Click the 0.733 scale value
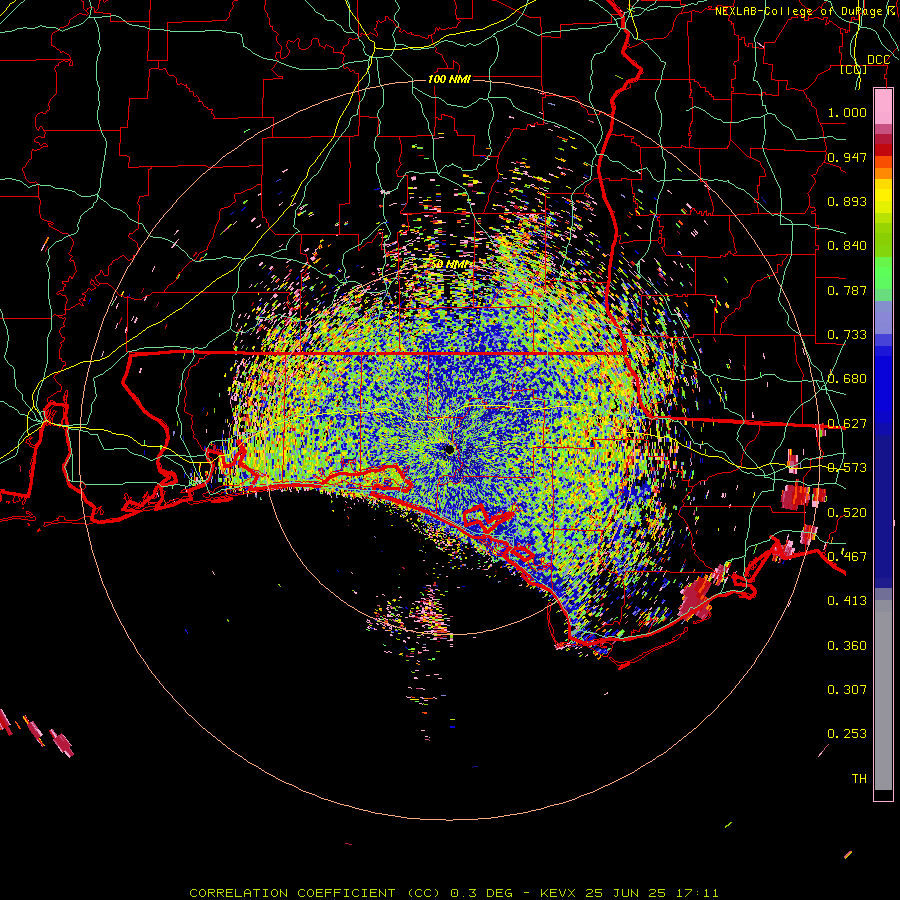Viewport: 900px width, 900px height. (x=847, y=335)
